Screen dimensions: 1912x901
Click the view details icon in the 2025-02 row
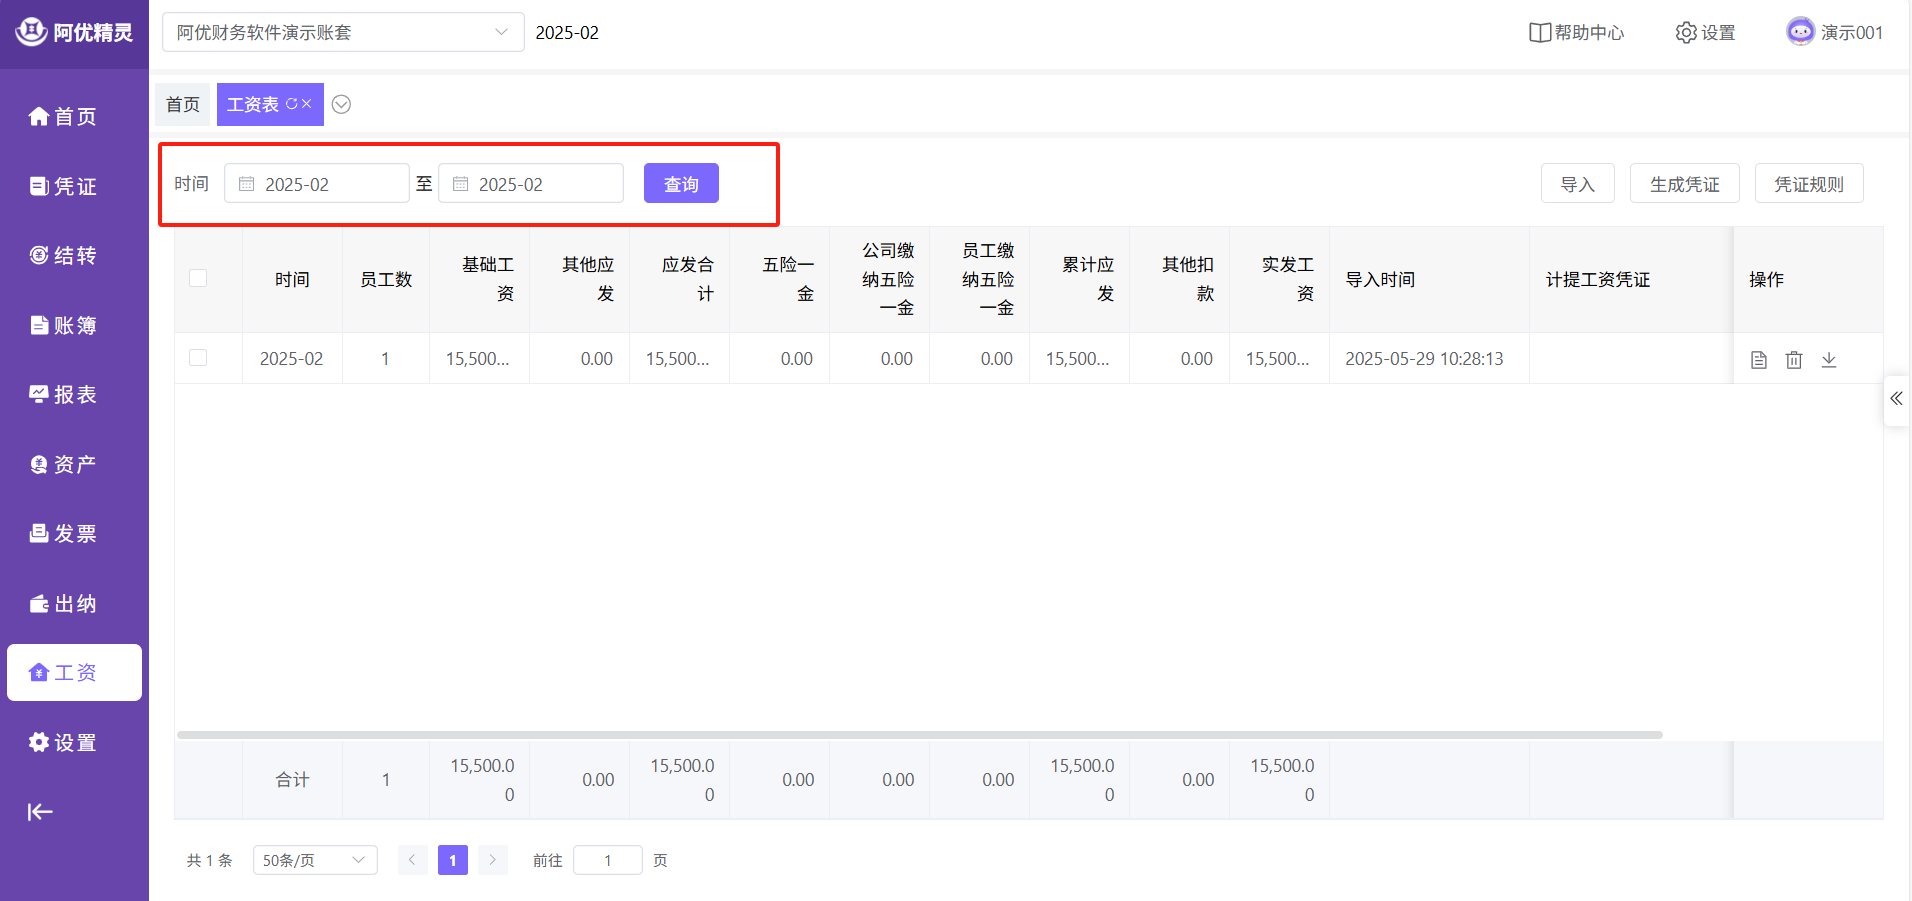coord(1759,360)
